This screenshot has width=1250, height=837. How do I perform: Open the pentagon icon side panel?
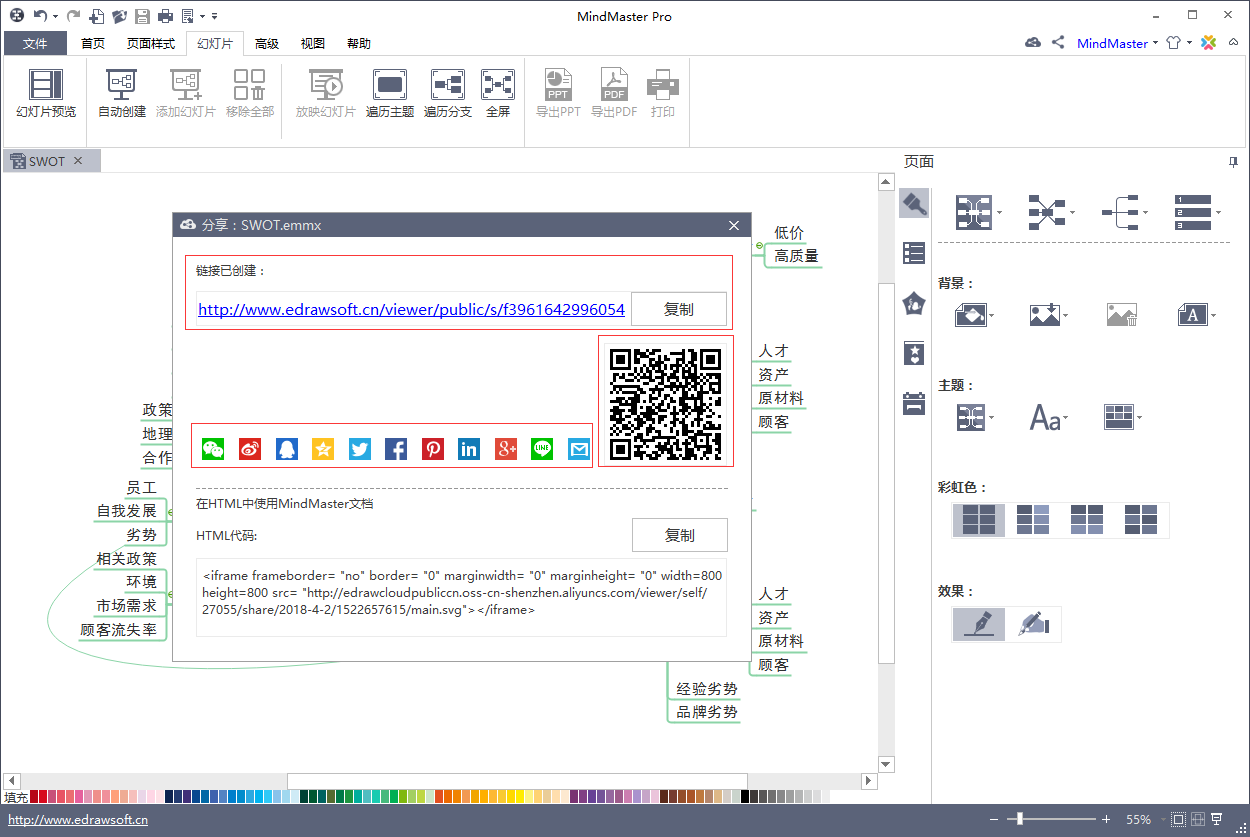(x=914, y=303)
